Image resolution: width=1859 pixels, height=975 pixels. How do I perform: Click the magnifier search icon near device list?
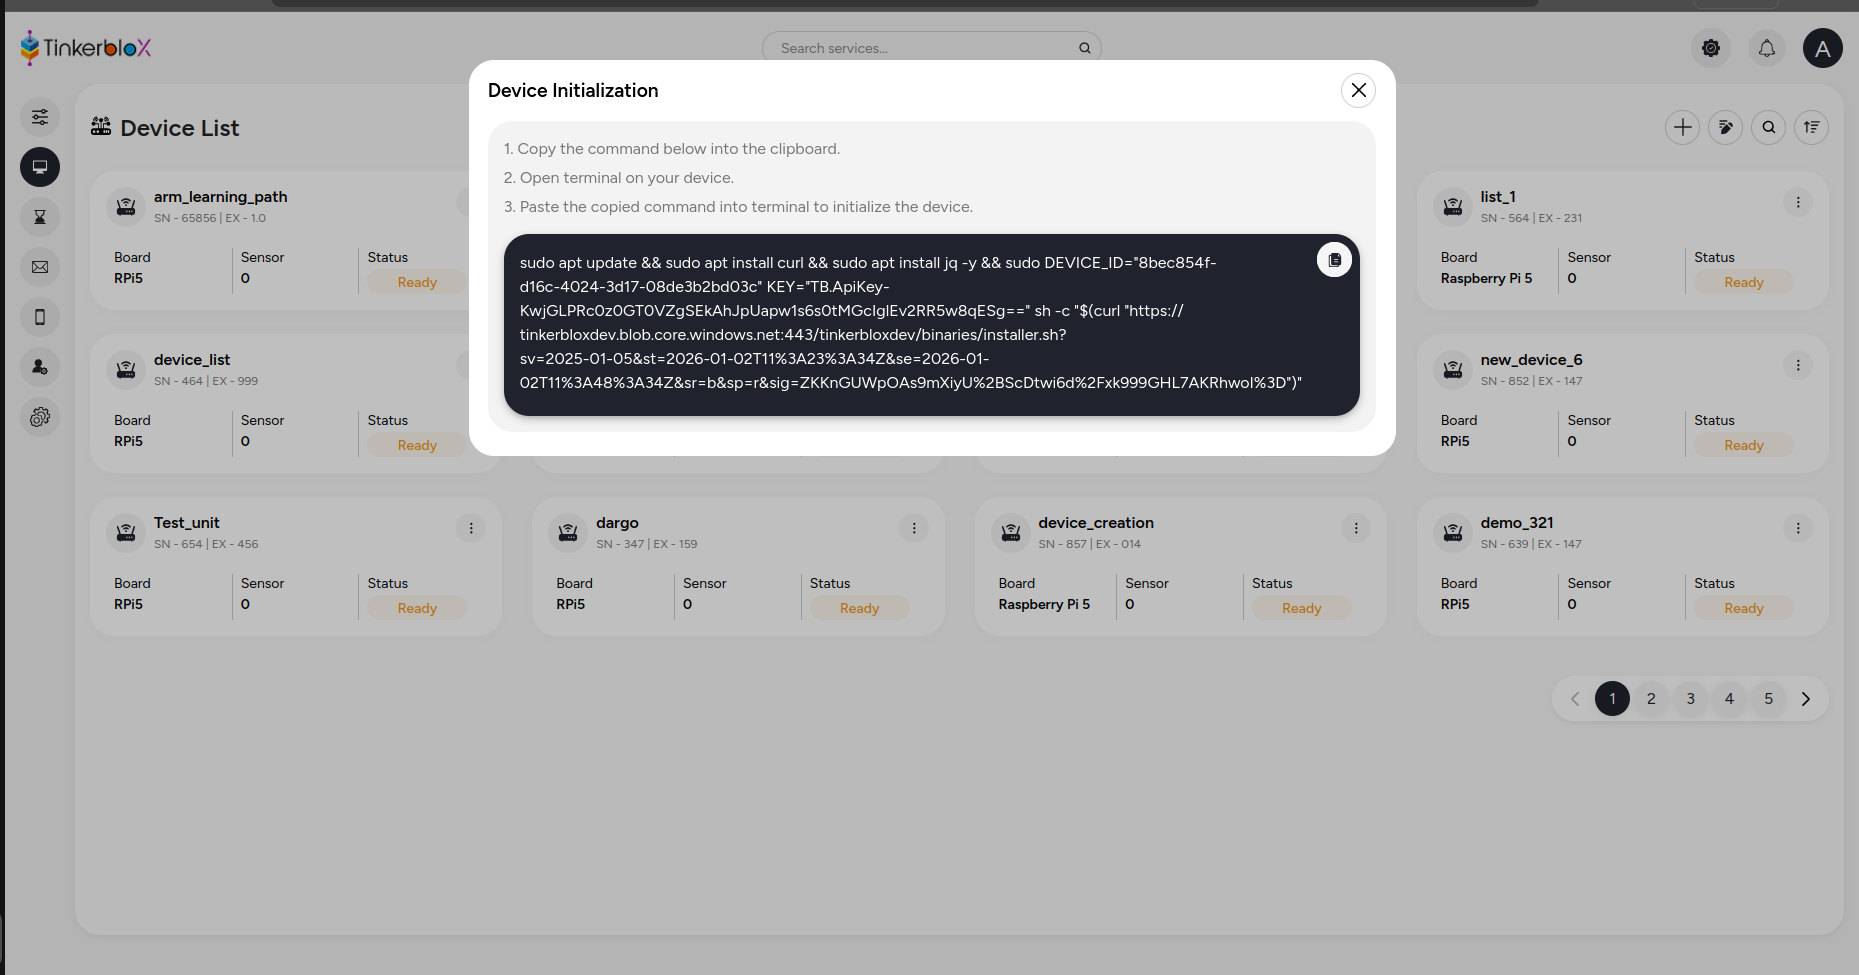[x=1768, y=127]
